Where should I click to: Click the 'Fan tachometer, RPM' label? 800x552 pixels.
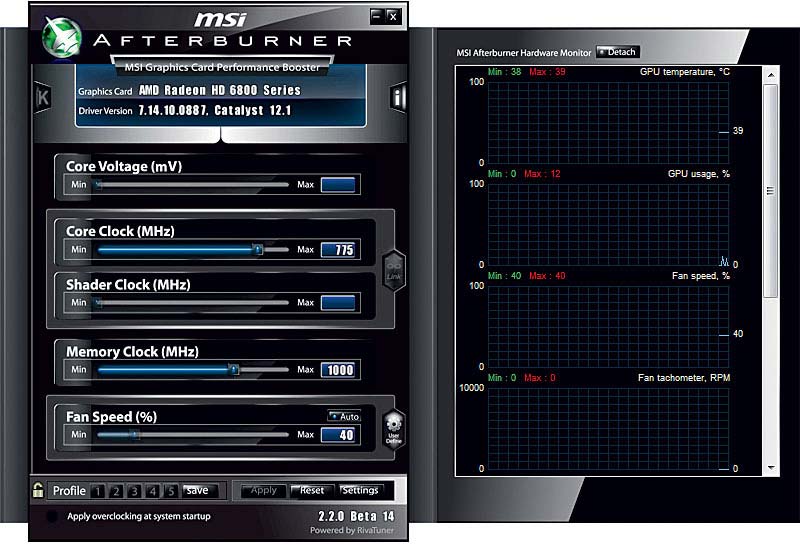pos(684,378)
